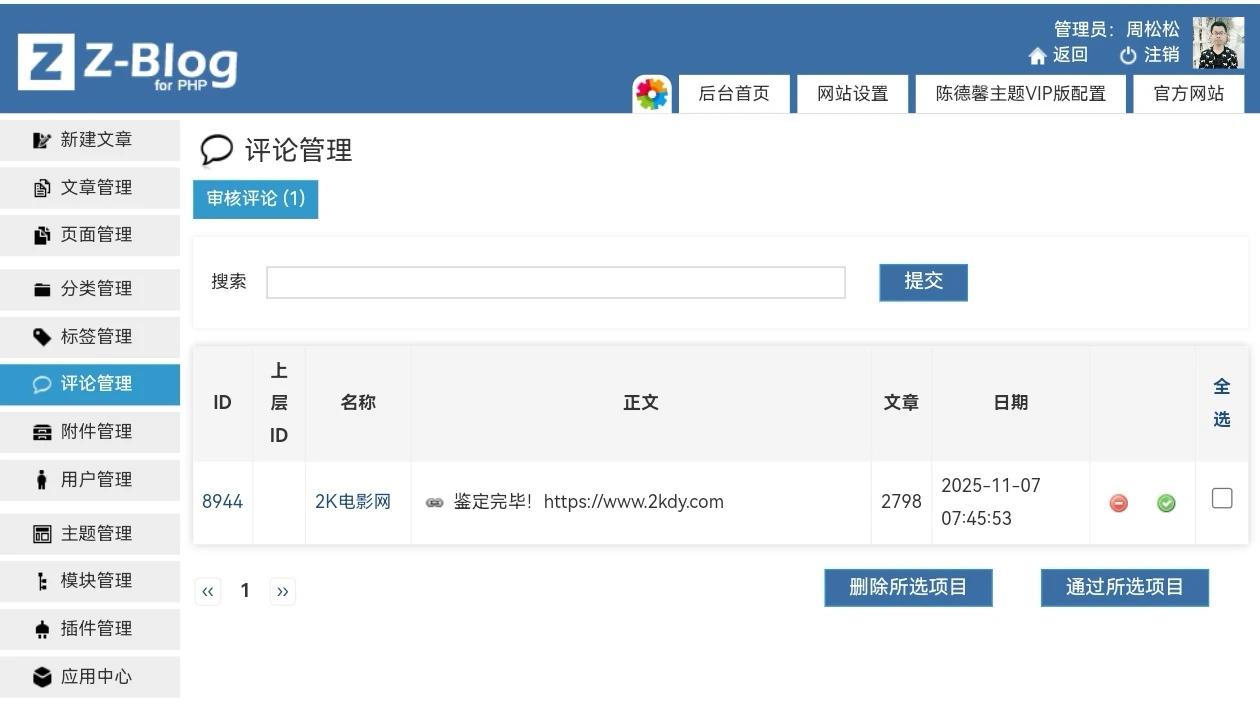The height and width of the screenshot is (716, 1260).
Task: Click the 删除所选项目 button
Action: tap(908, 588)
